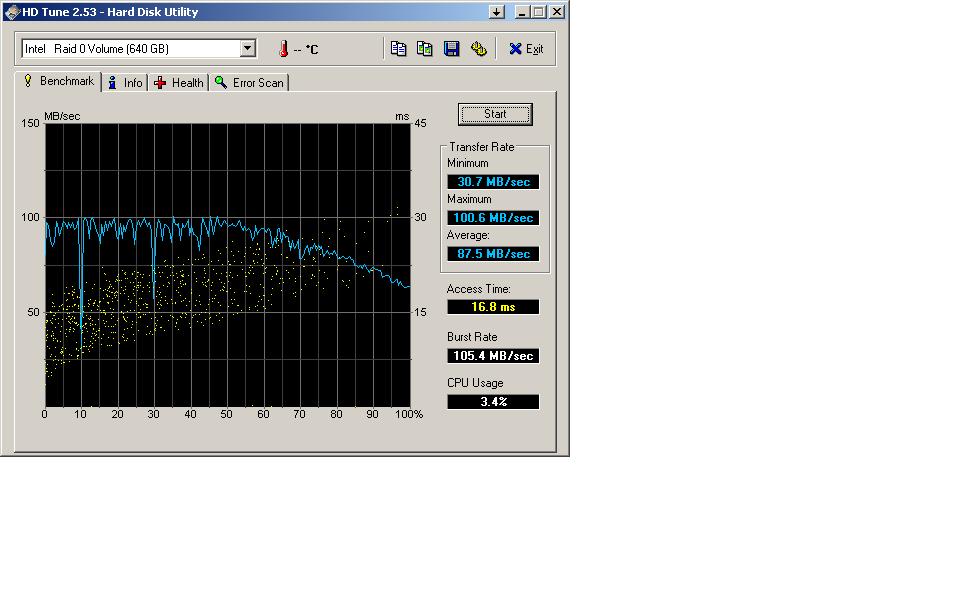The height and width of the screenshot is (600, 960).
Task: Maximize the HD Tune window
Action: coord(539,12)
